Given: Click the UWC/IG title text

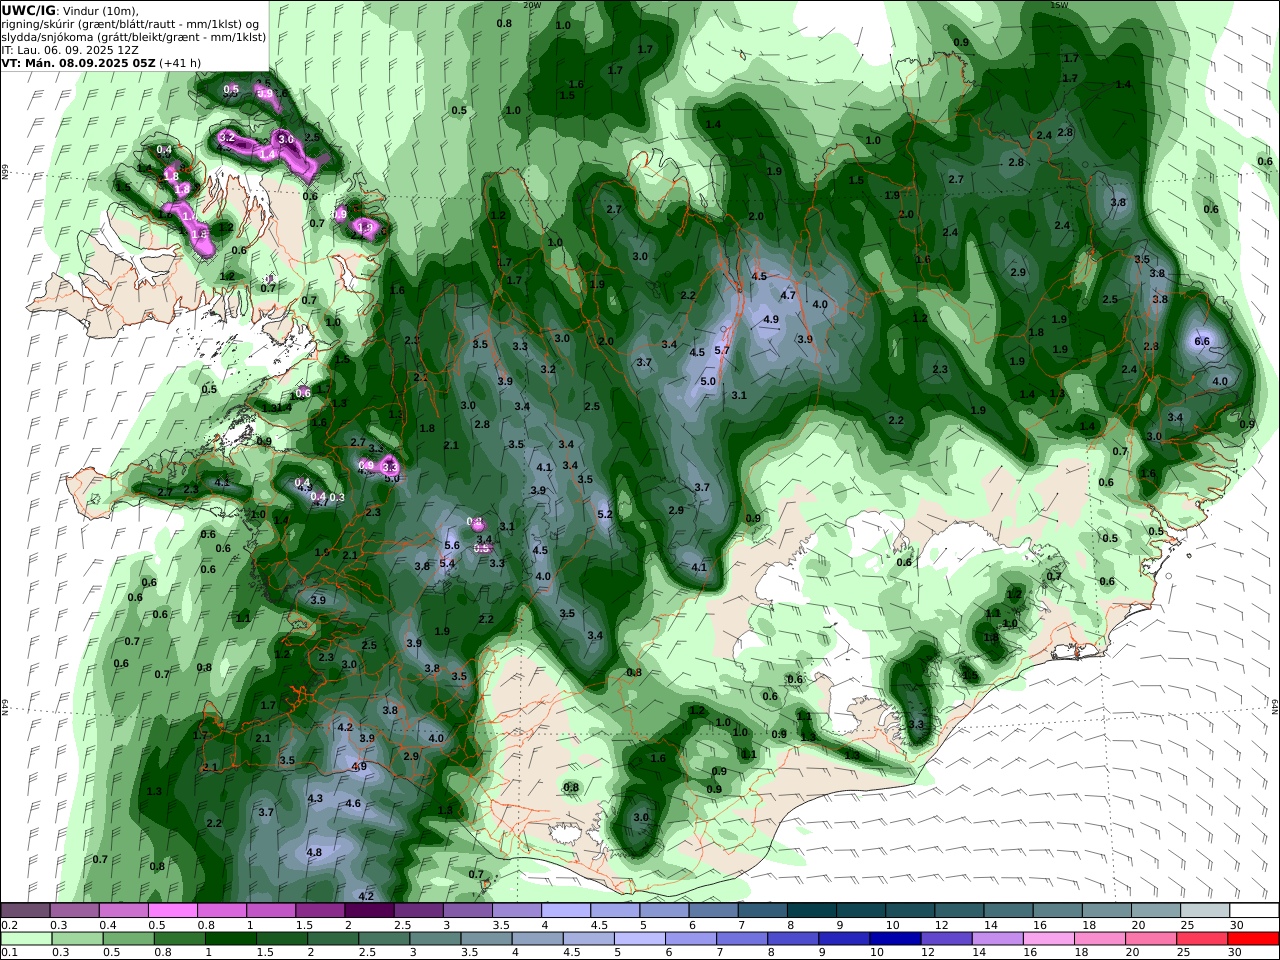Looking at the screenshot, I should point(29,10).
